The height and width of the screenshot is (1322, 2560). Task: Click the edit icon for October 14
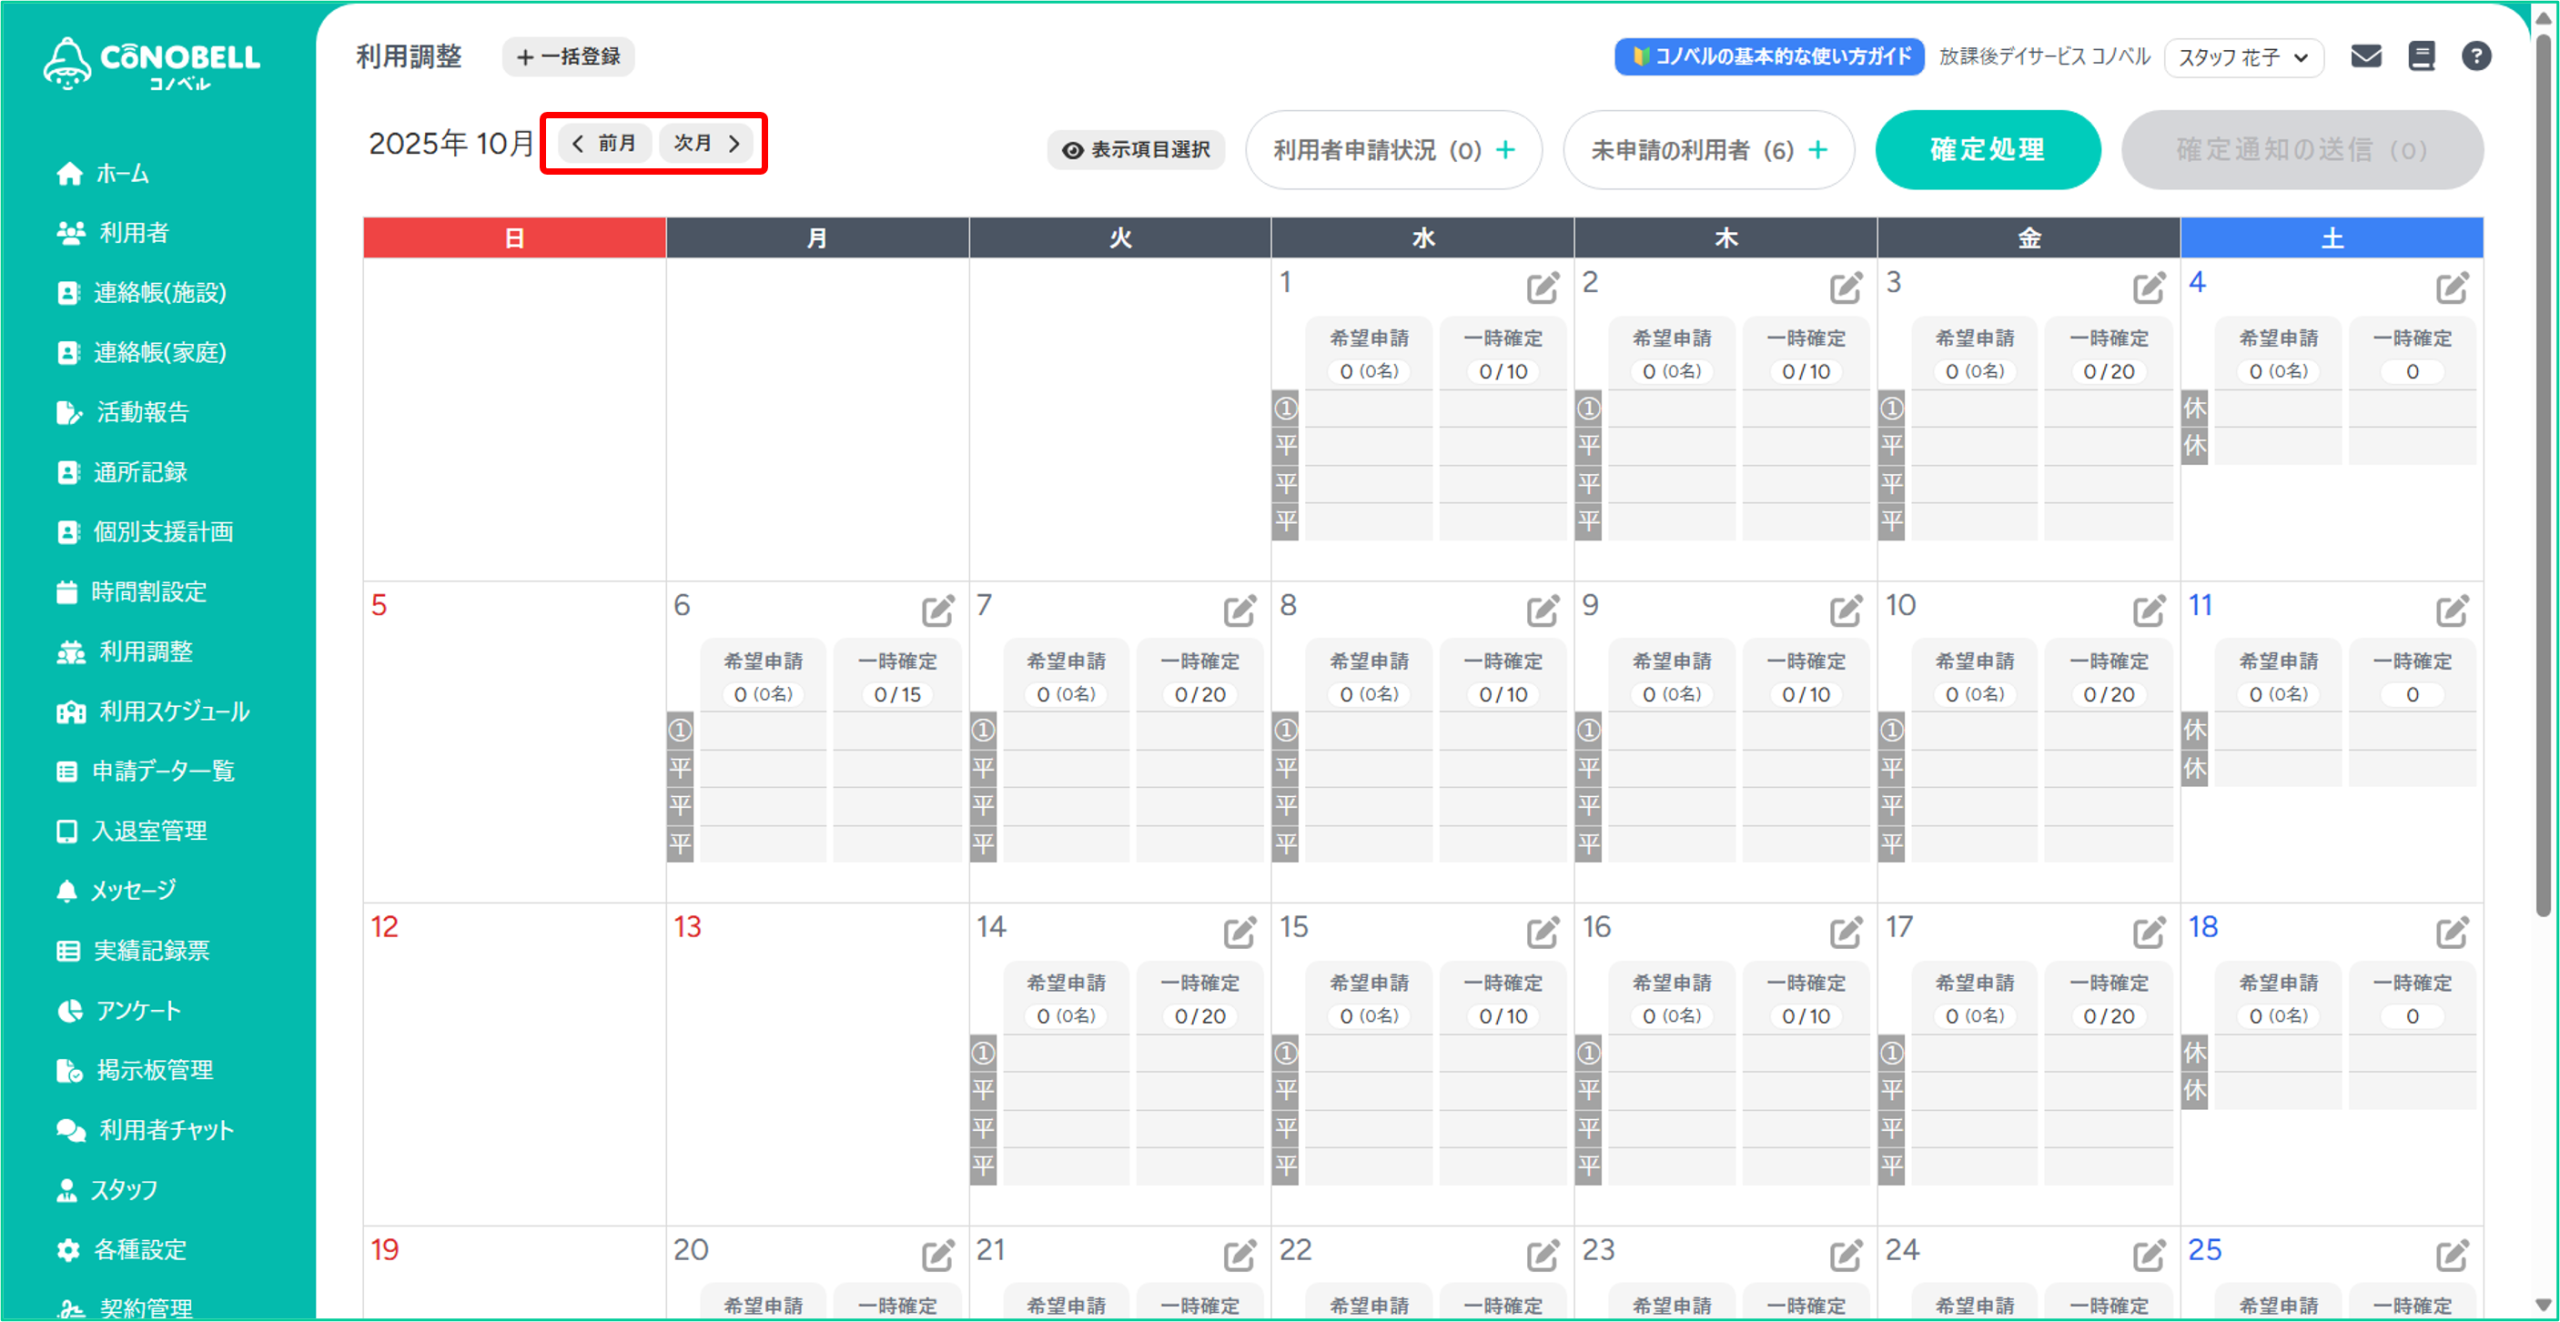tap(1239, 932)
